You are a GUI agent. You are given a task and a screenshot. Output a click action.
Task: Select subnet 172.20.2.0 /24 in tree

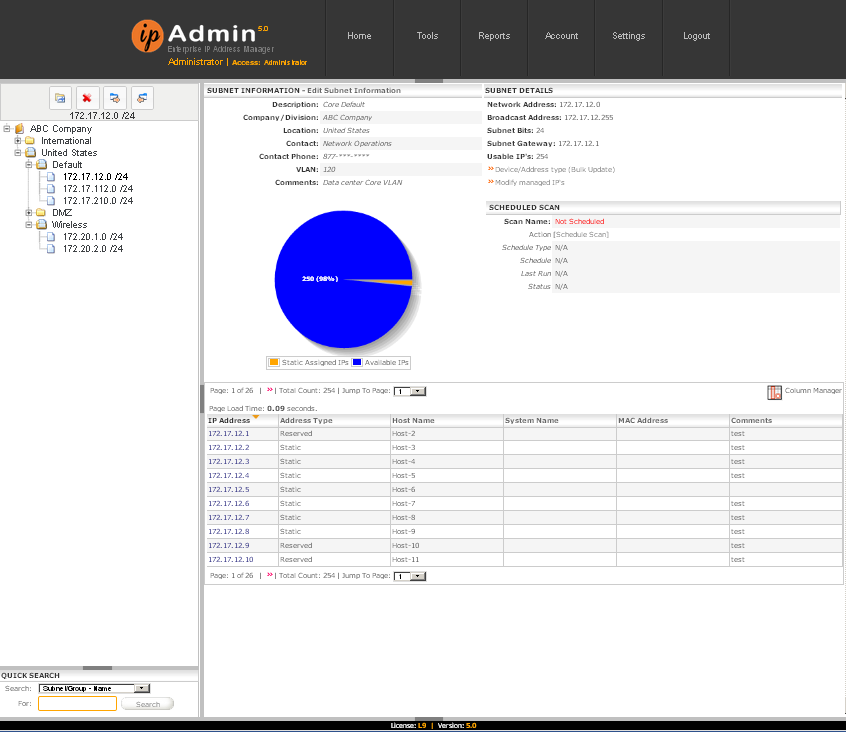(x=93, y=249)
